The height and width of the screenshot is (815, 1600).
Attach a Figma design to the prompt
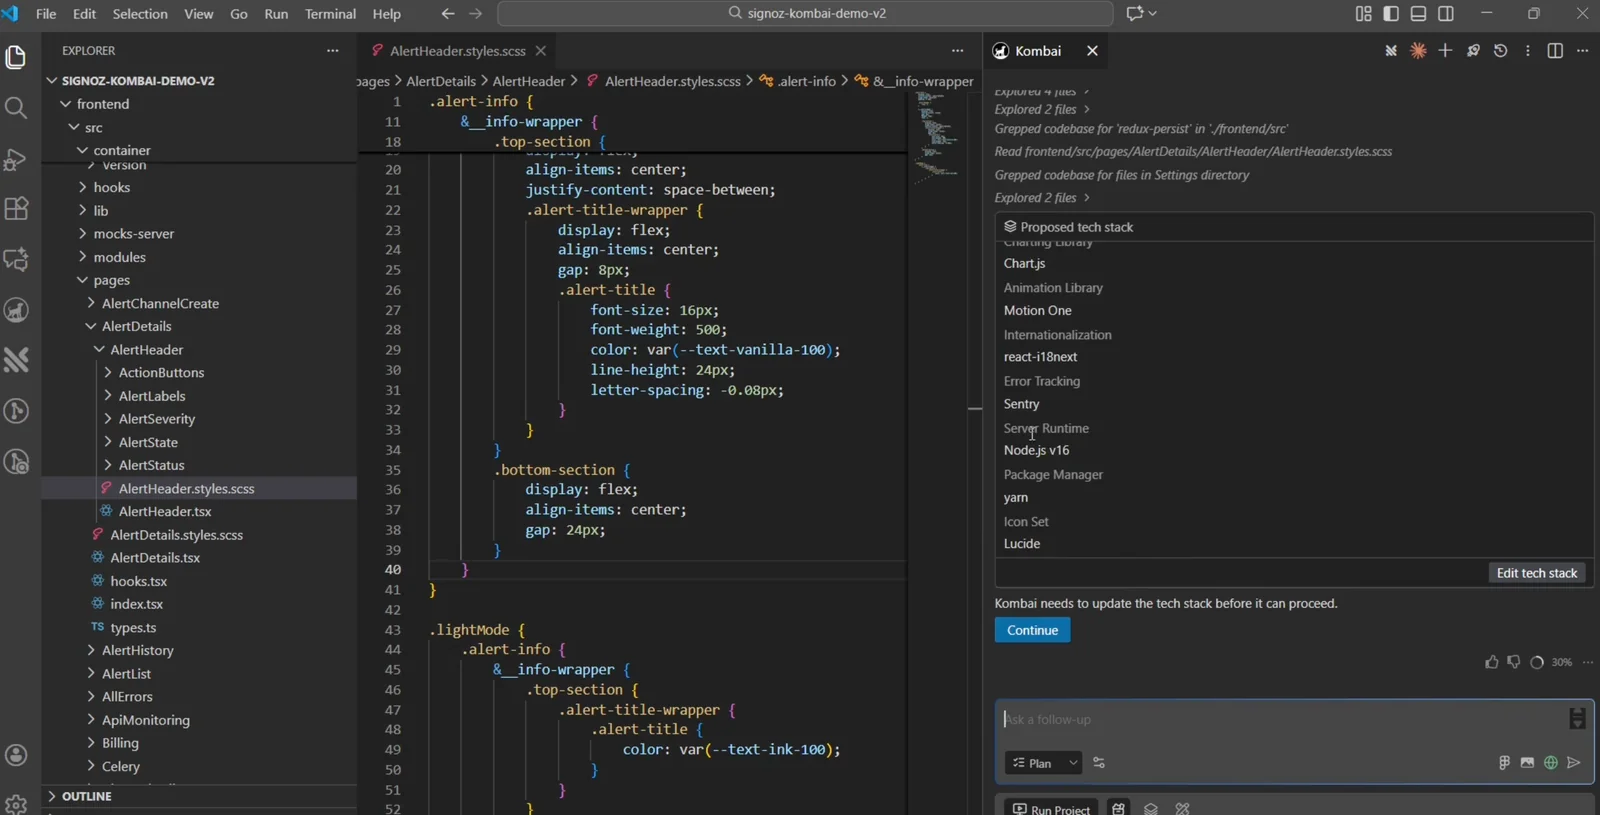pos(1504,763)
